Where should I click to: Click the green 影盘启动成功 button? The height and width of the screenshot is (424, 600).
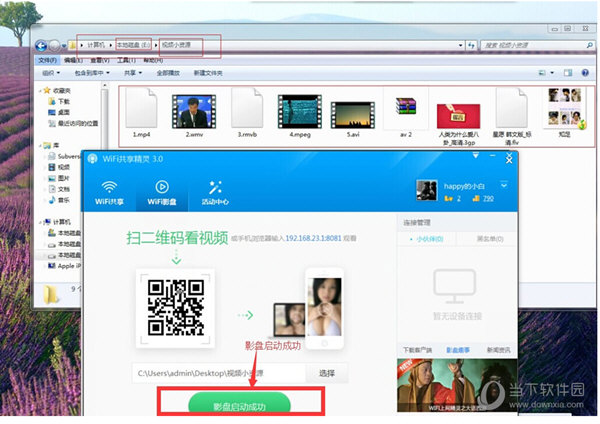[240, 405]
